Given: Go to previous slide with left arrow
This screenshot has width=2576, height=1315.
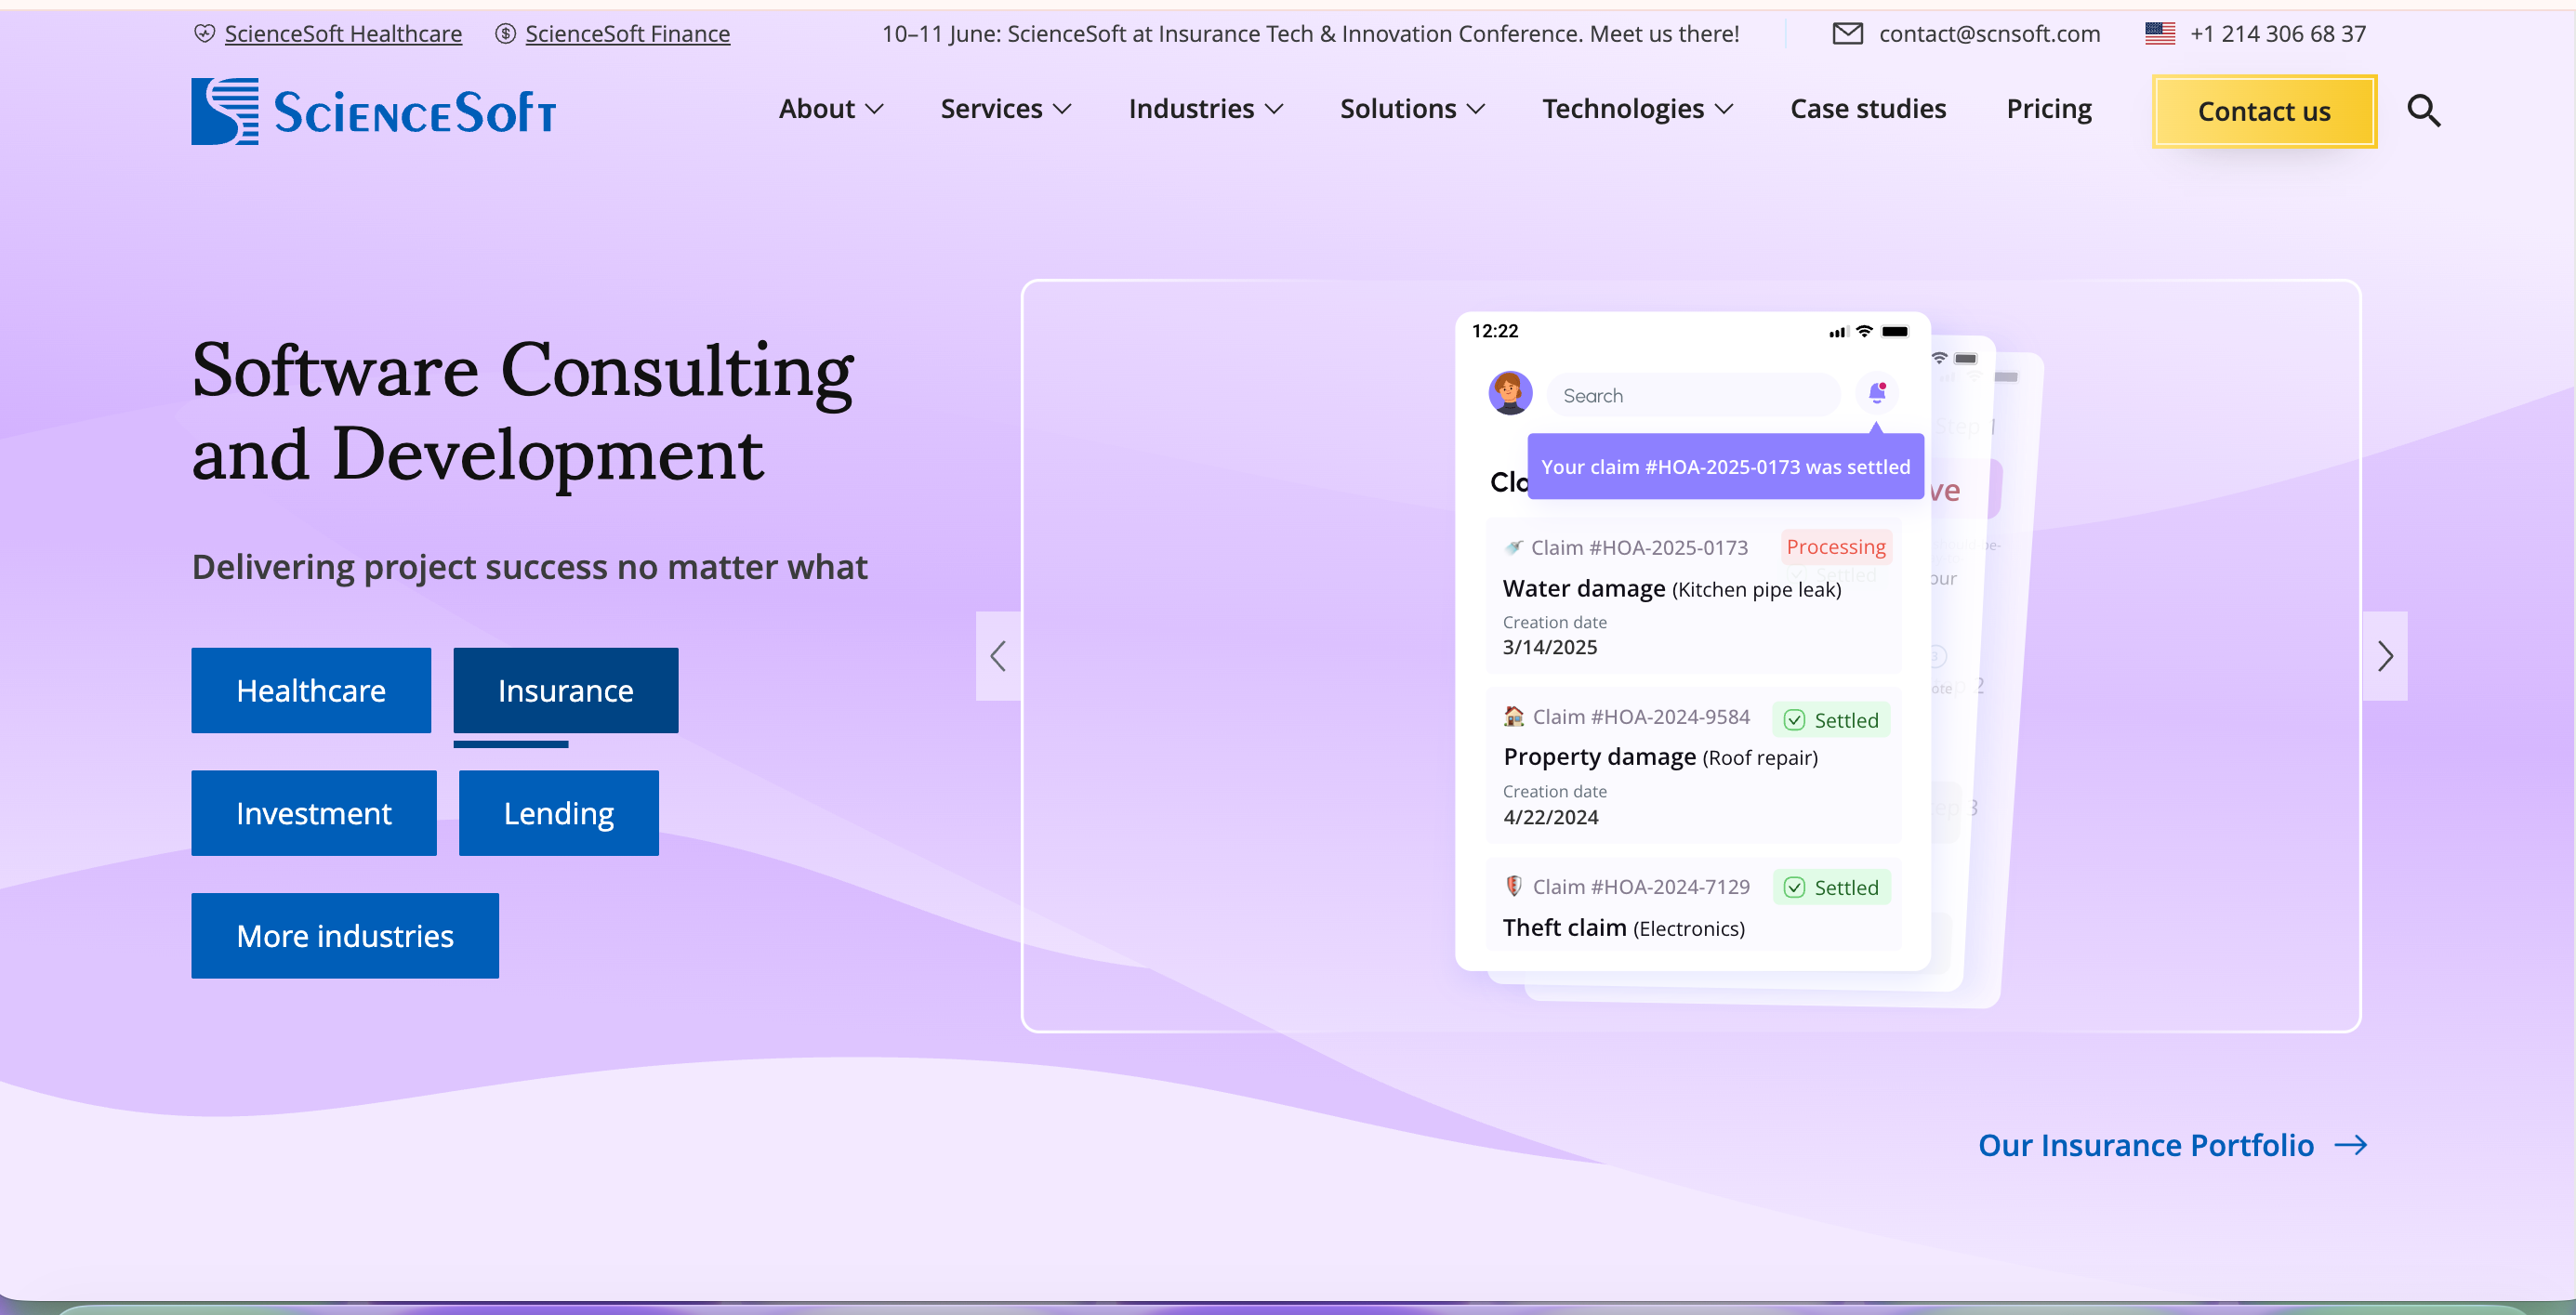Looking at the screenshot, I should (998, 656).
